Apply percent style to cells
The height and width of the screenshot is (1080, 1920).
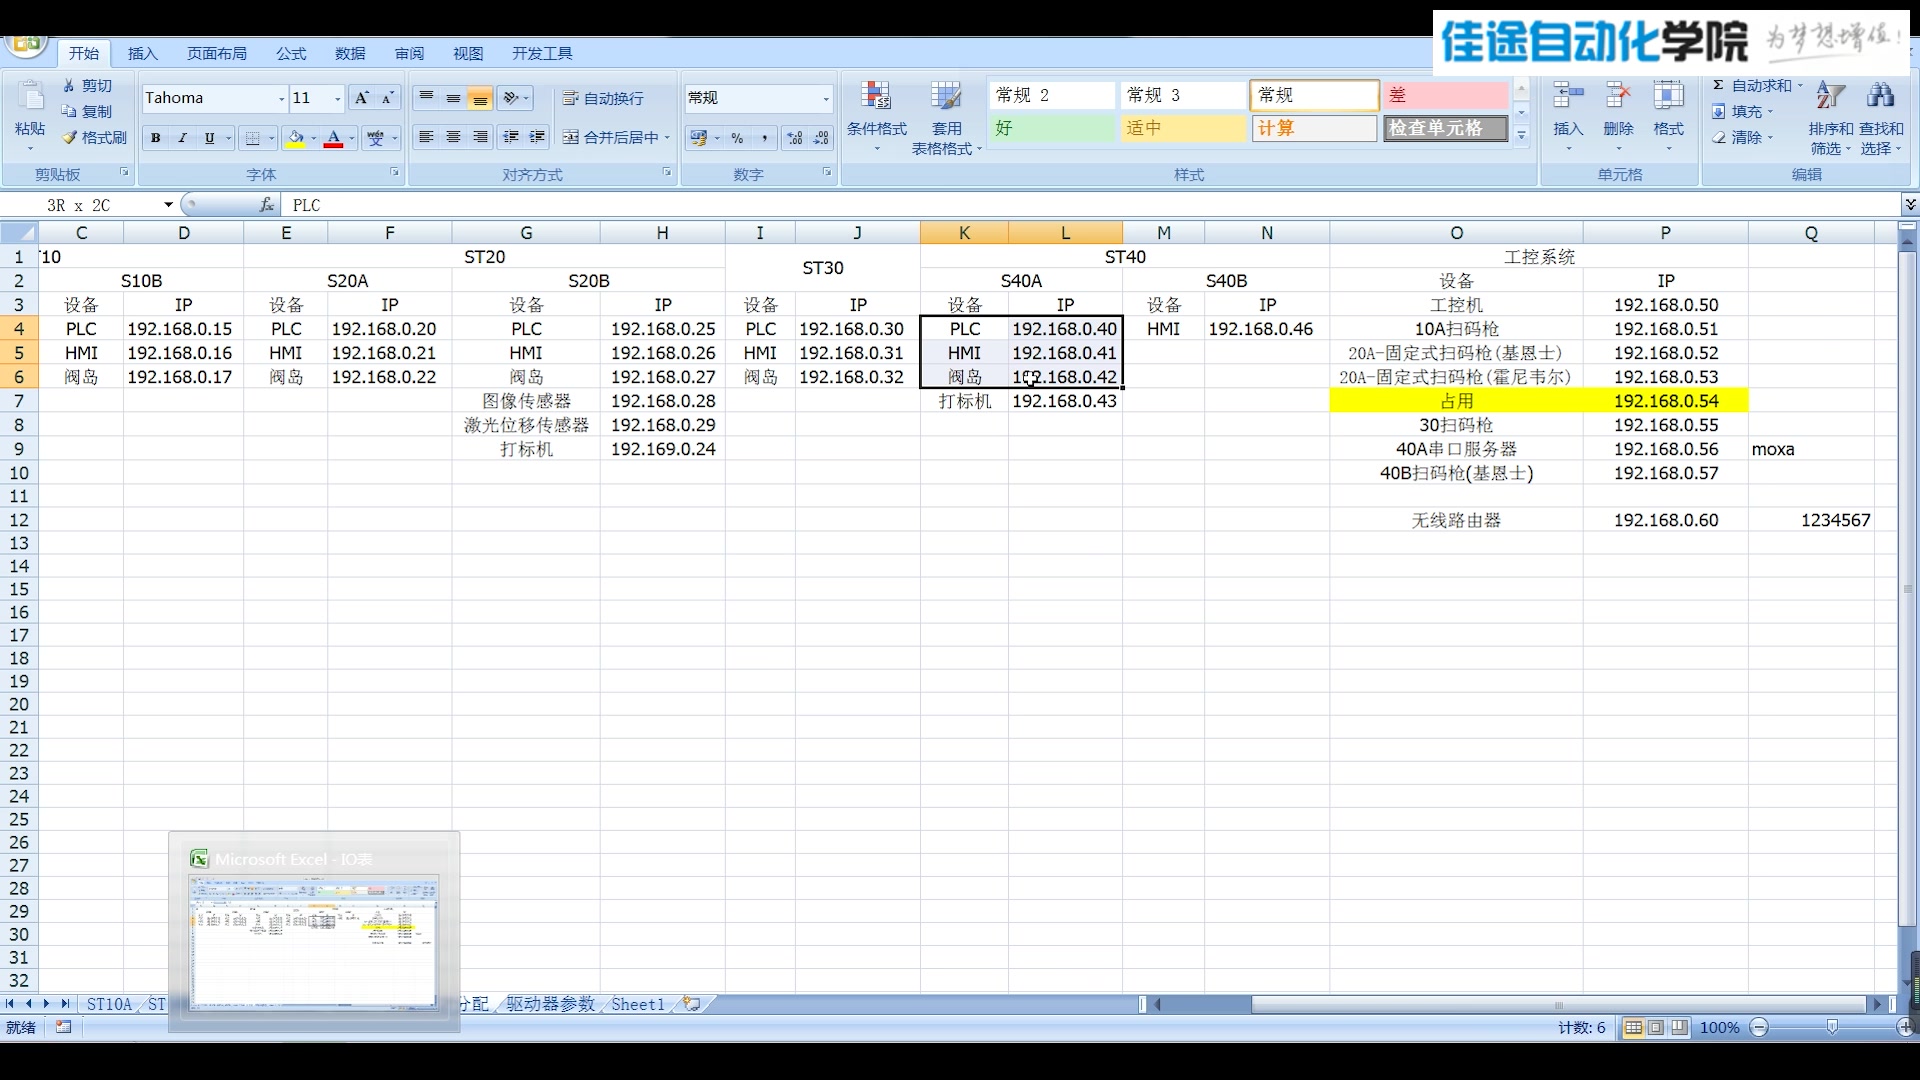point(738,138)
